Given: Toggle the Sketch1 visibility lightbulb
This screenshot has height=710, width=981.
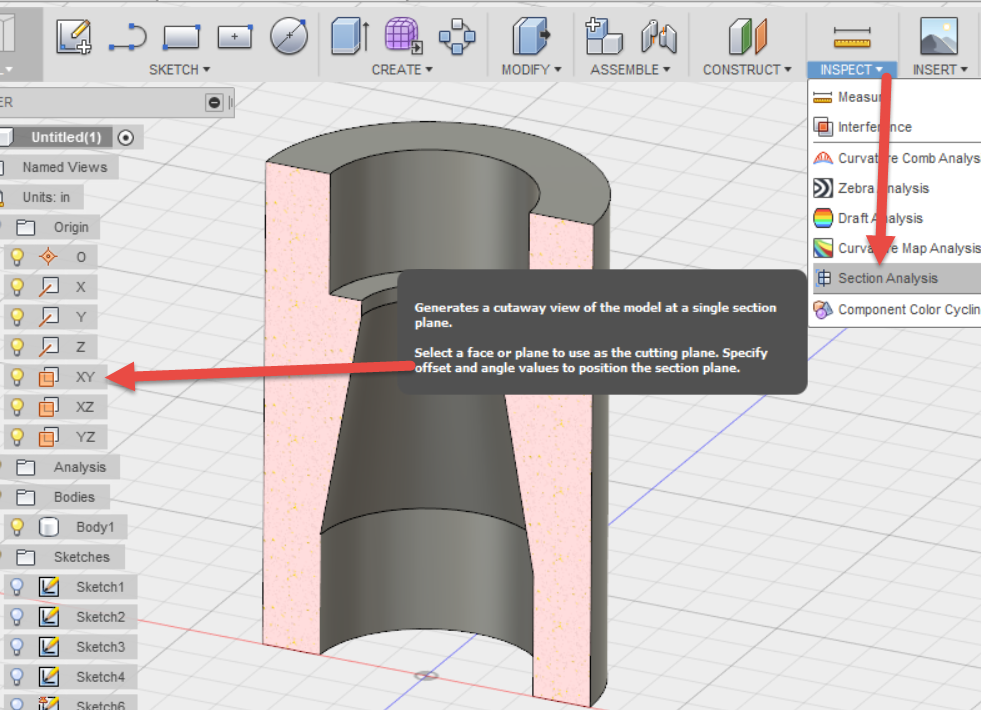Looking at the screenshot, I should tap(17, 587).
